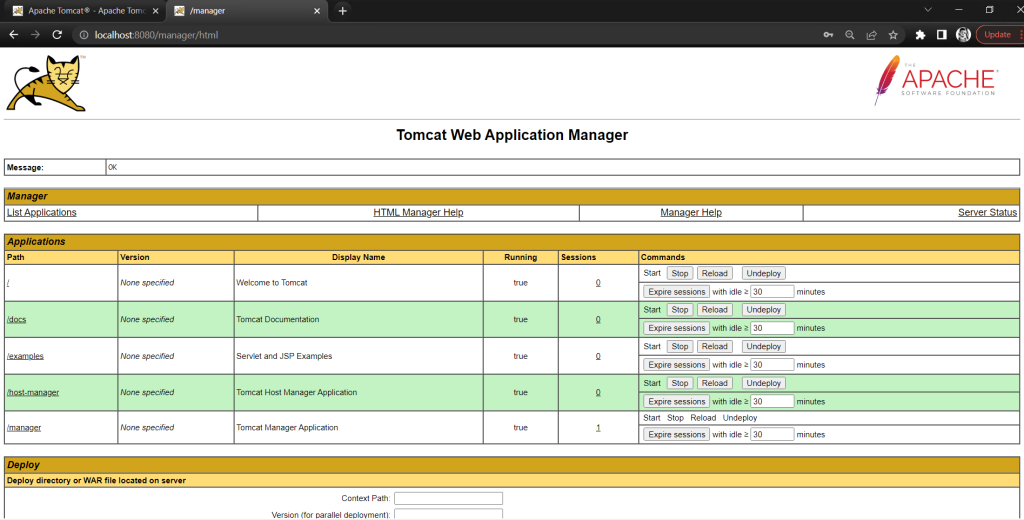Expire sessions for Welcome to Tomcat
1024x520 pixels.
[x=677, y=292]
